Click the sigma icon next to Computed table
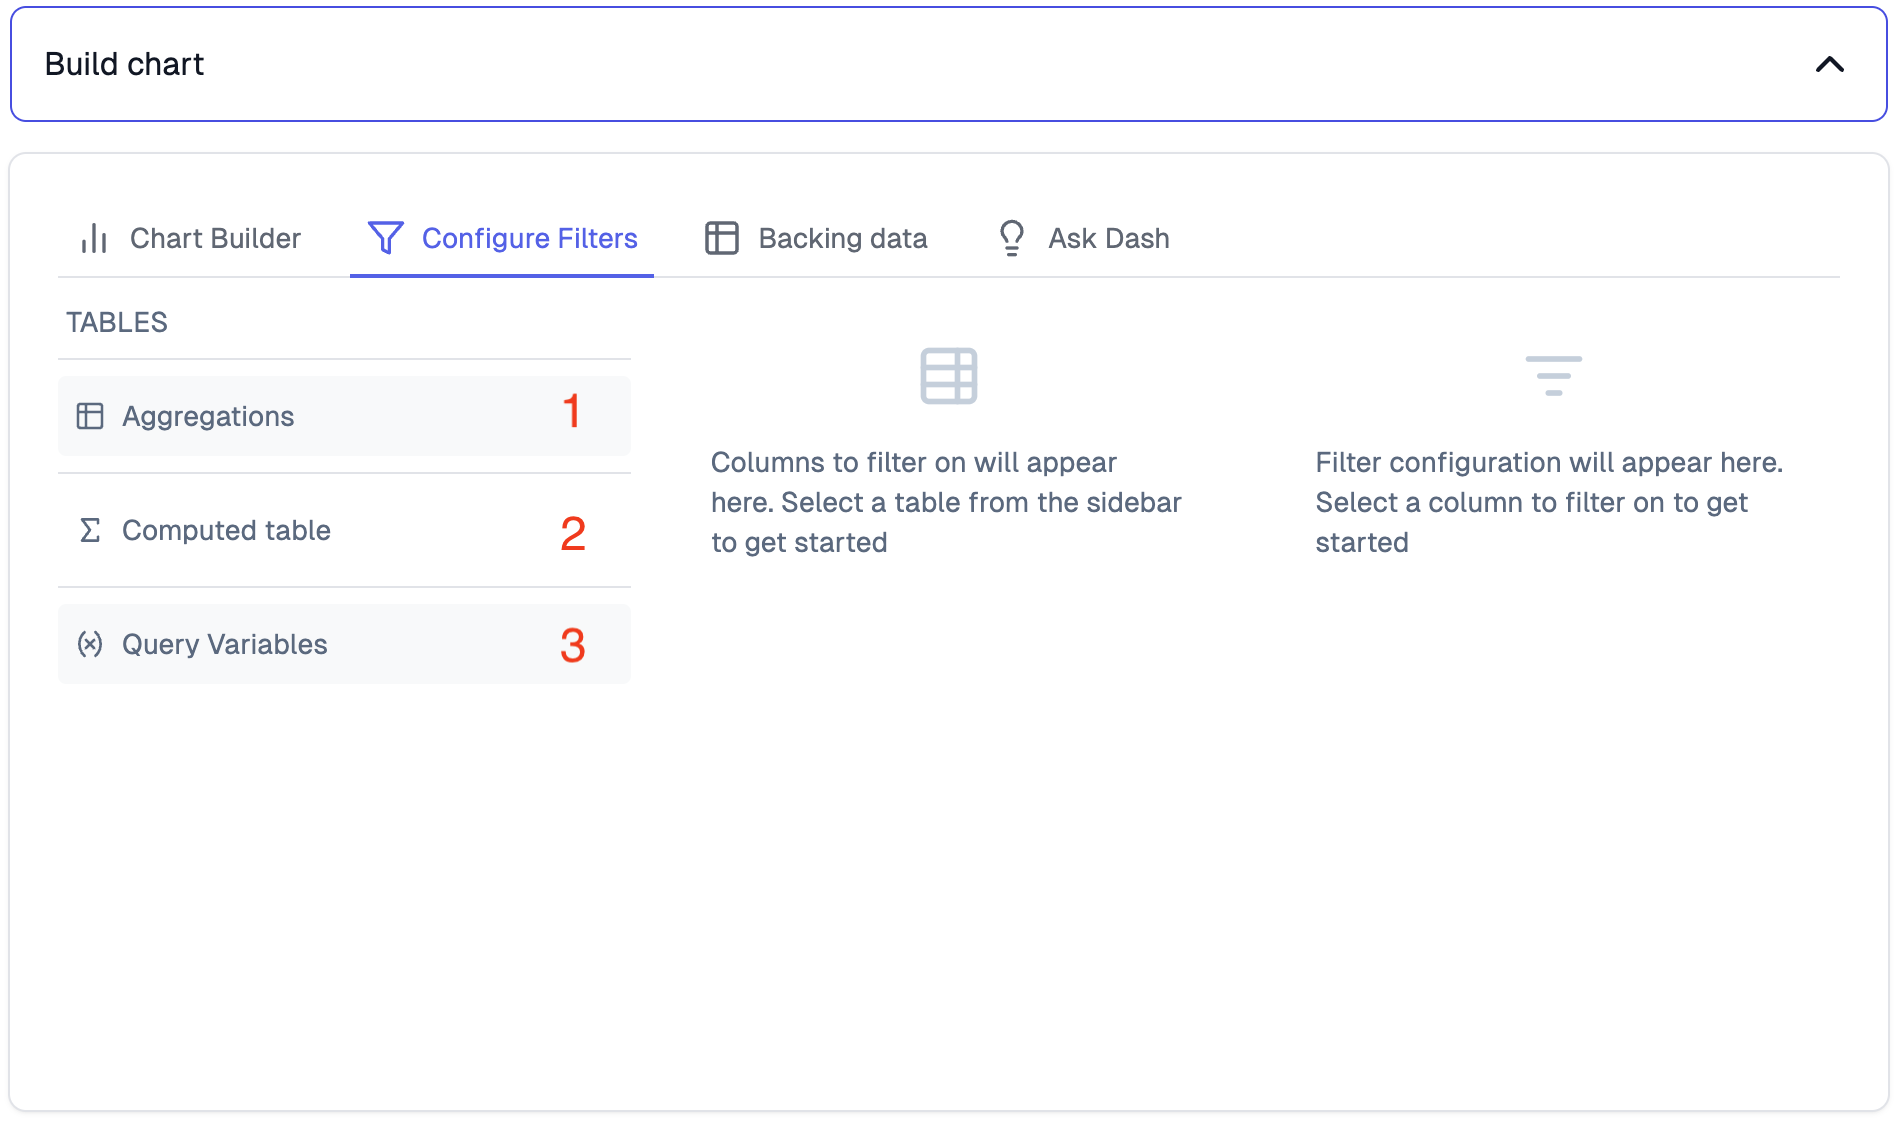Viewport: 1898px width, 1128px height. (90, 530)
